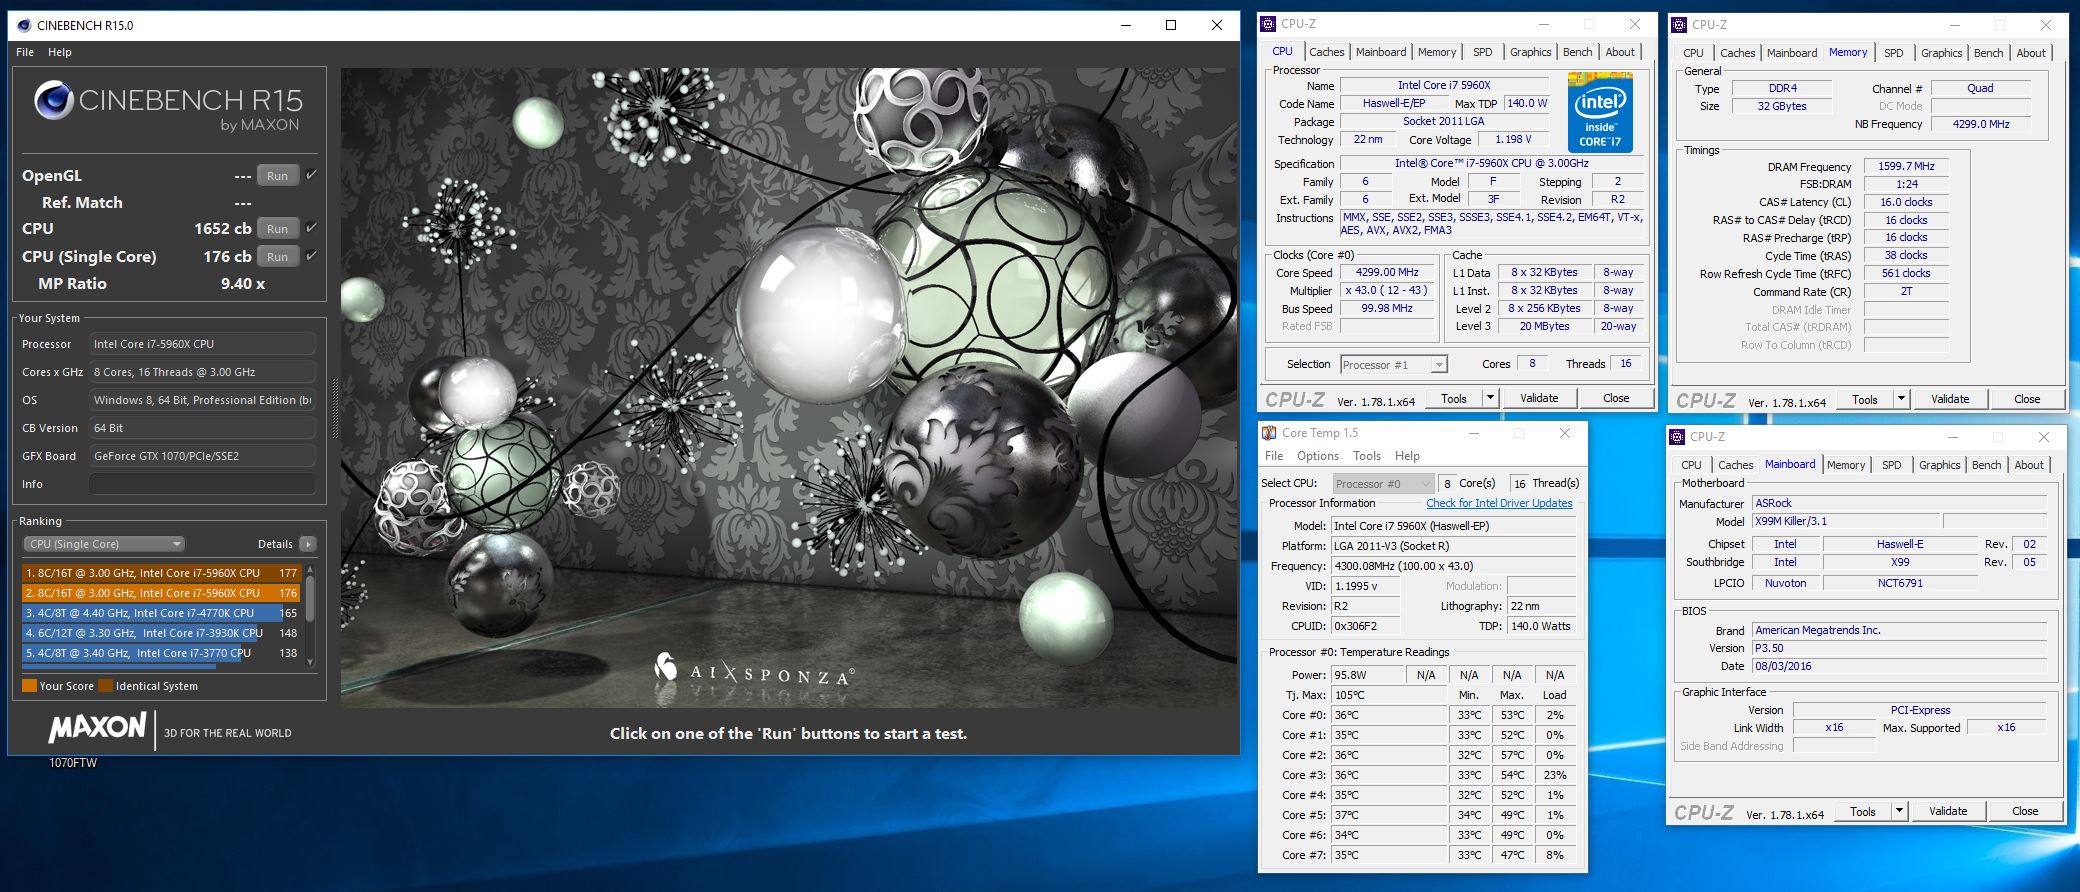Open the Core Temp Help menu
This screenshot has height=892, width=2080.
[1407, 456]
